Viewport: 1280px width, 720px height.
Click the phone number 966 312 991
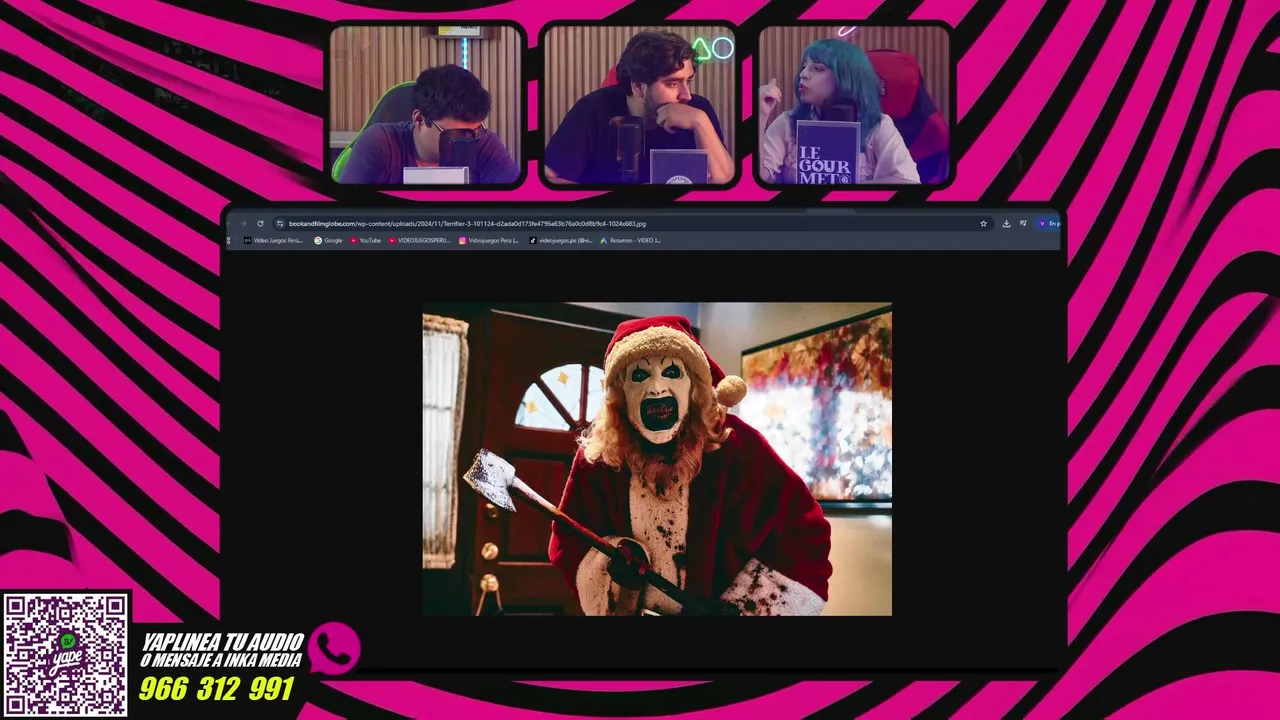(216, 689)
